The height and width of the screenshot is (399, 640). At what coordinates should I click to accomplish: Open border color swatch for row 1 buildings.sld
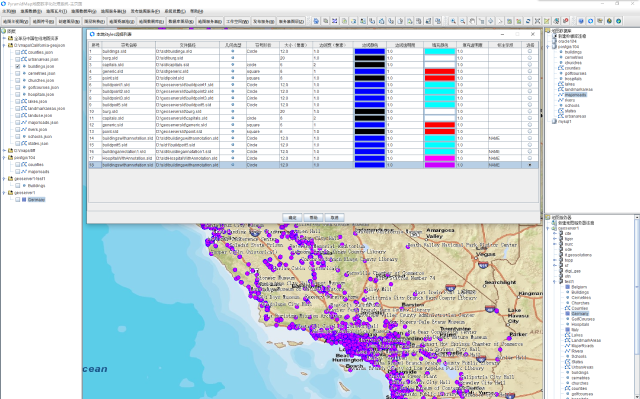[x=369, y=51]
